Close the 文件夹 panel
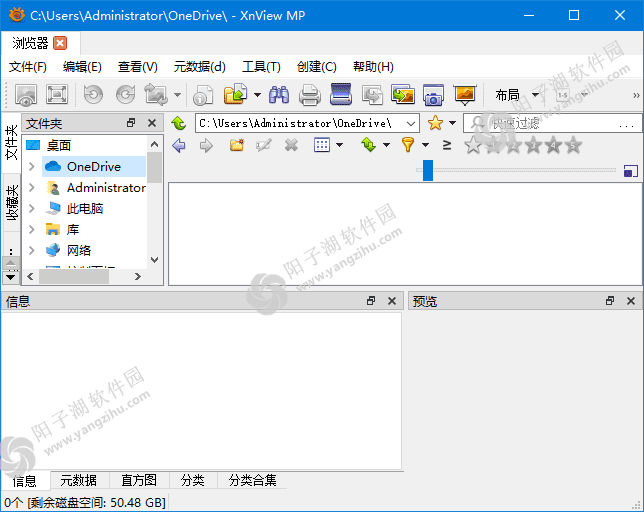The width and height of the screenshot is (644, 512). pos(152,123)
